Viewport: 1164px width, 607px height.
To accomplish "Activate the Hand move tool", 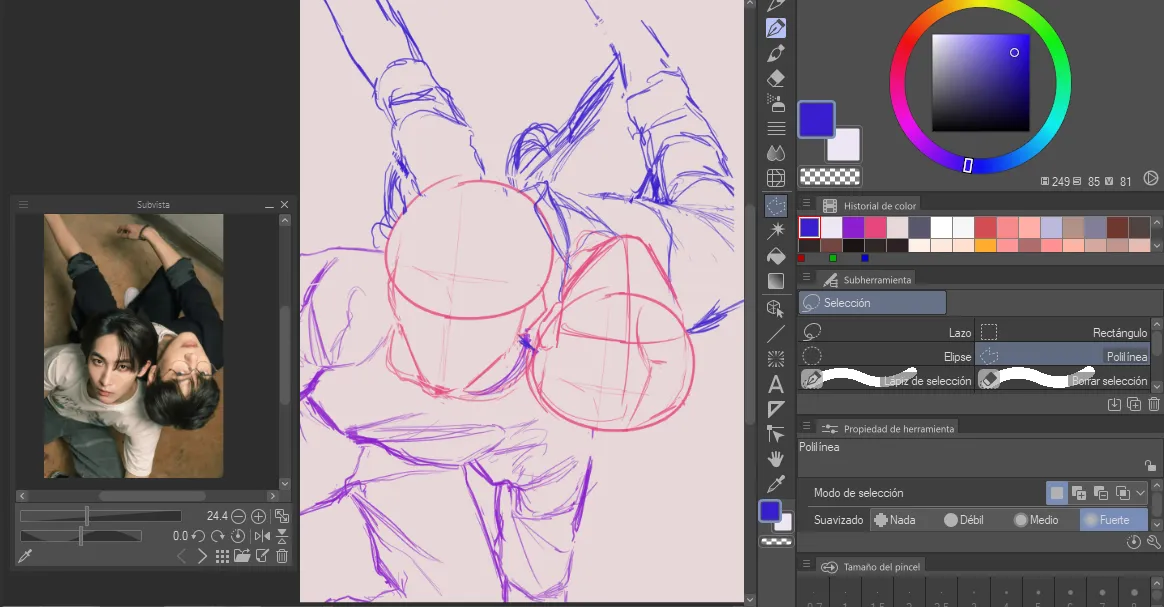I will (x=776, y=459).
